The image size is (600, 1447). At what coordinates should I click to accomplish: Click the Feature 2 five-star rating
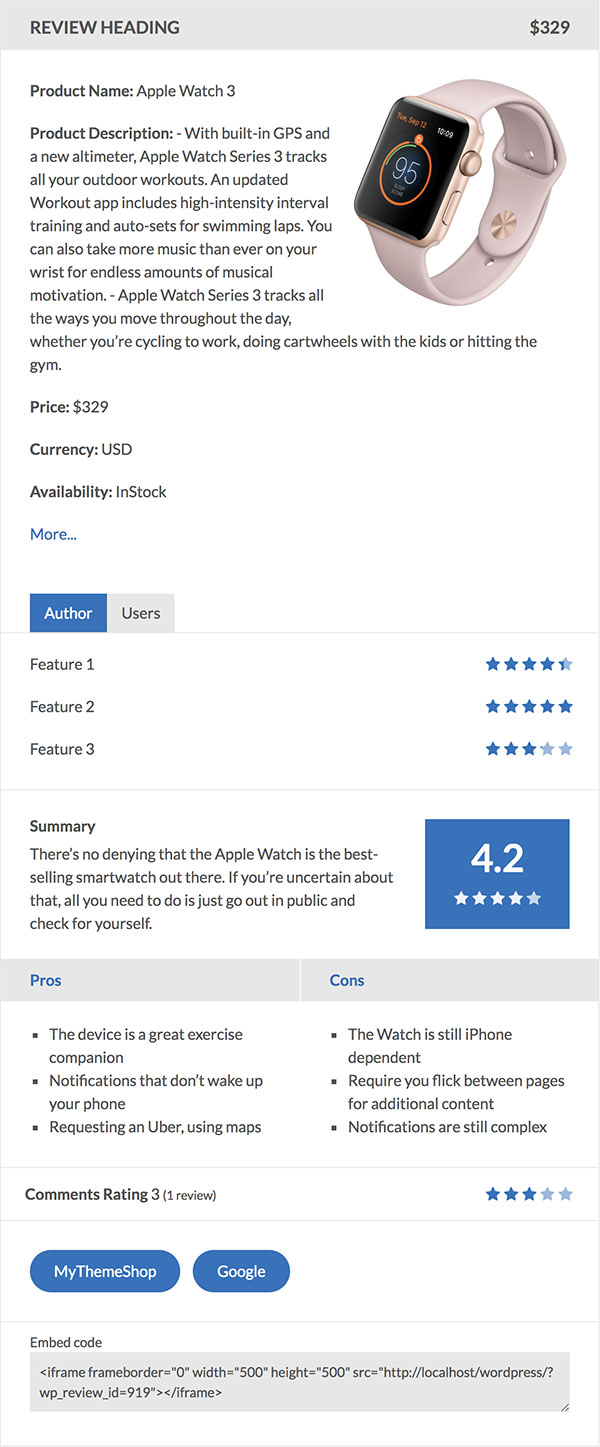(529, 706)
